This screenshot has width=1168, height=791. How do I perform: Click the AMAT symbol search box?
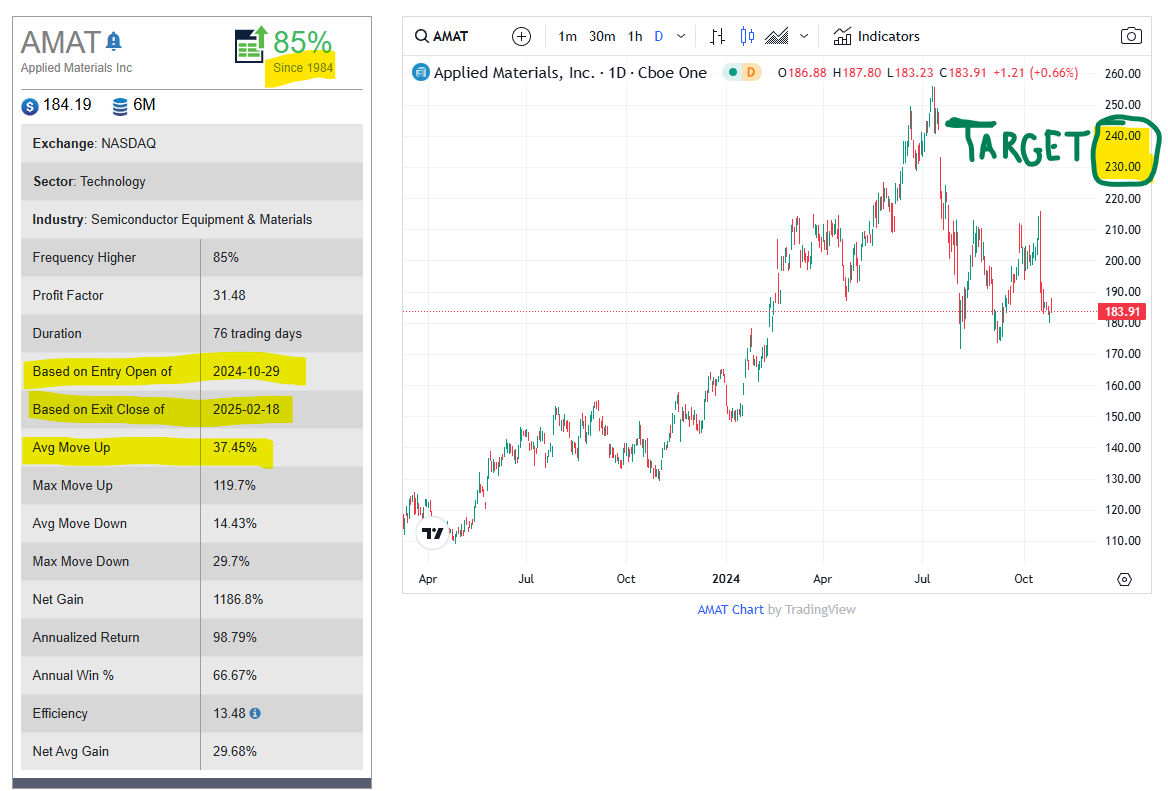(442, 36)
